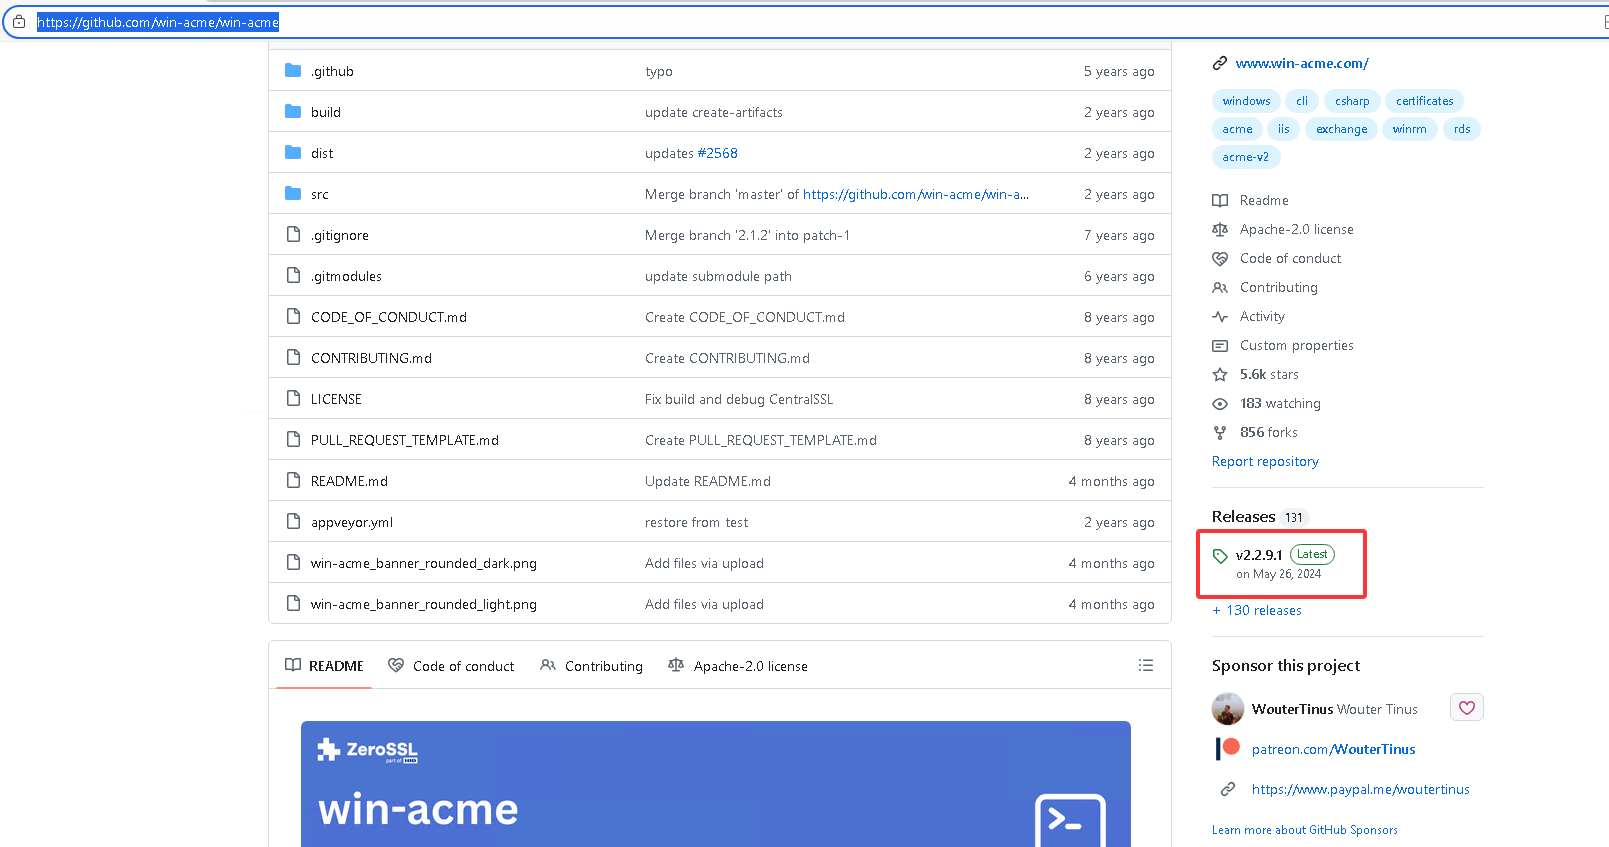Open issue #2568 link
This screenshot has width=1609, height=847.
point(717,153)
